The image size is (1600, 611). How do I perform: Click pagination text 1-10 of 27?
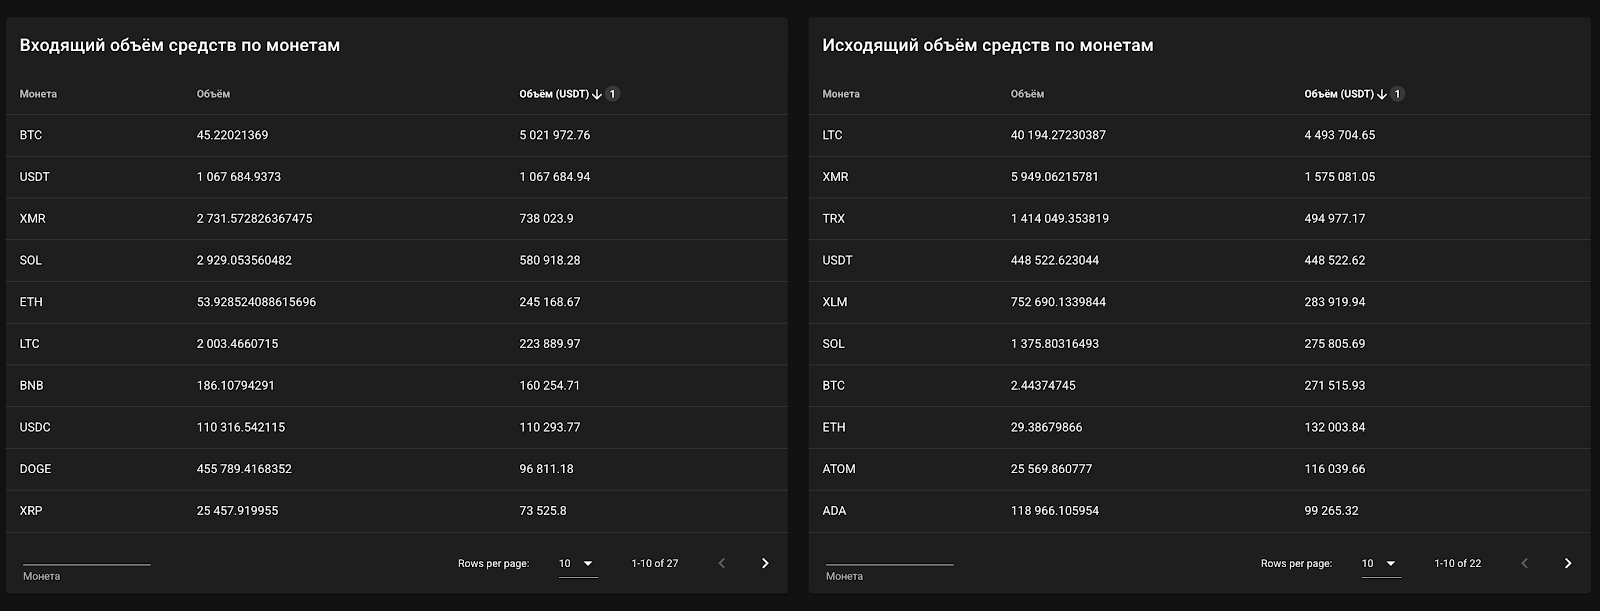655,564
